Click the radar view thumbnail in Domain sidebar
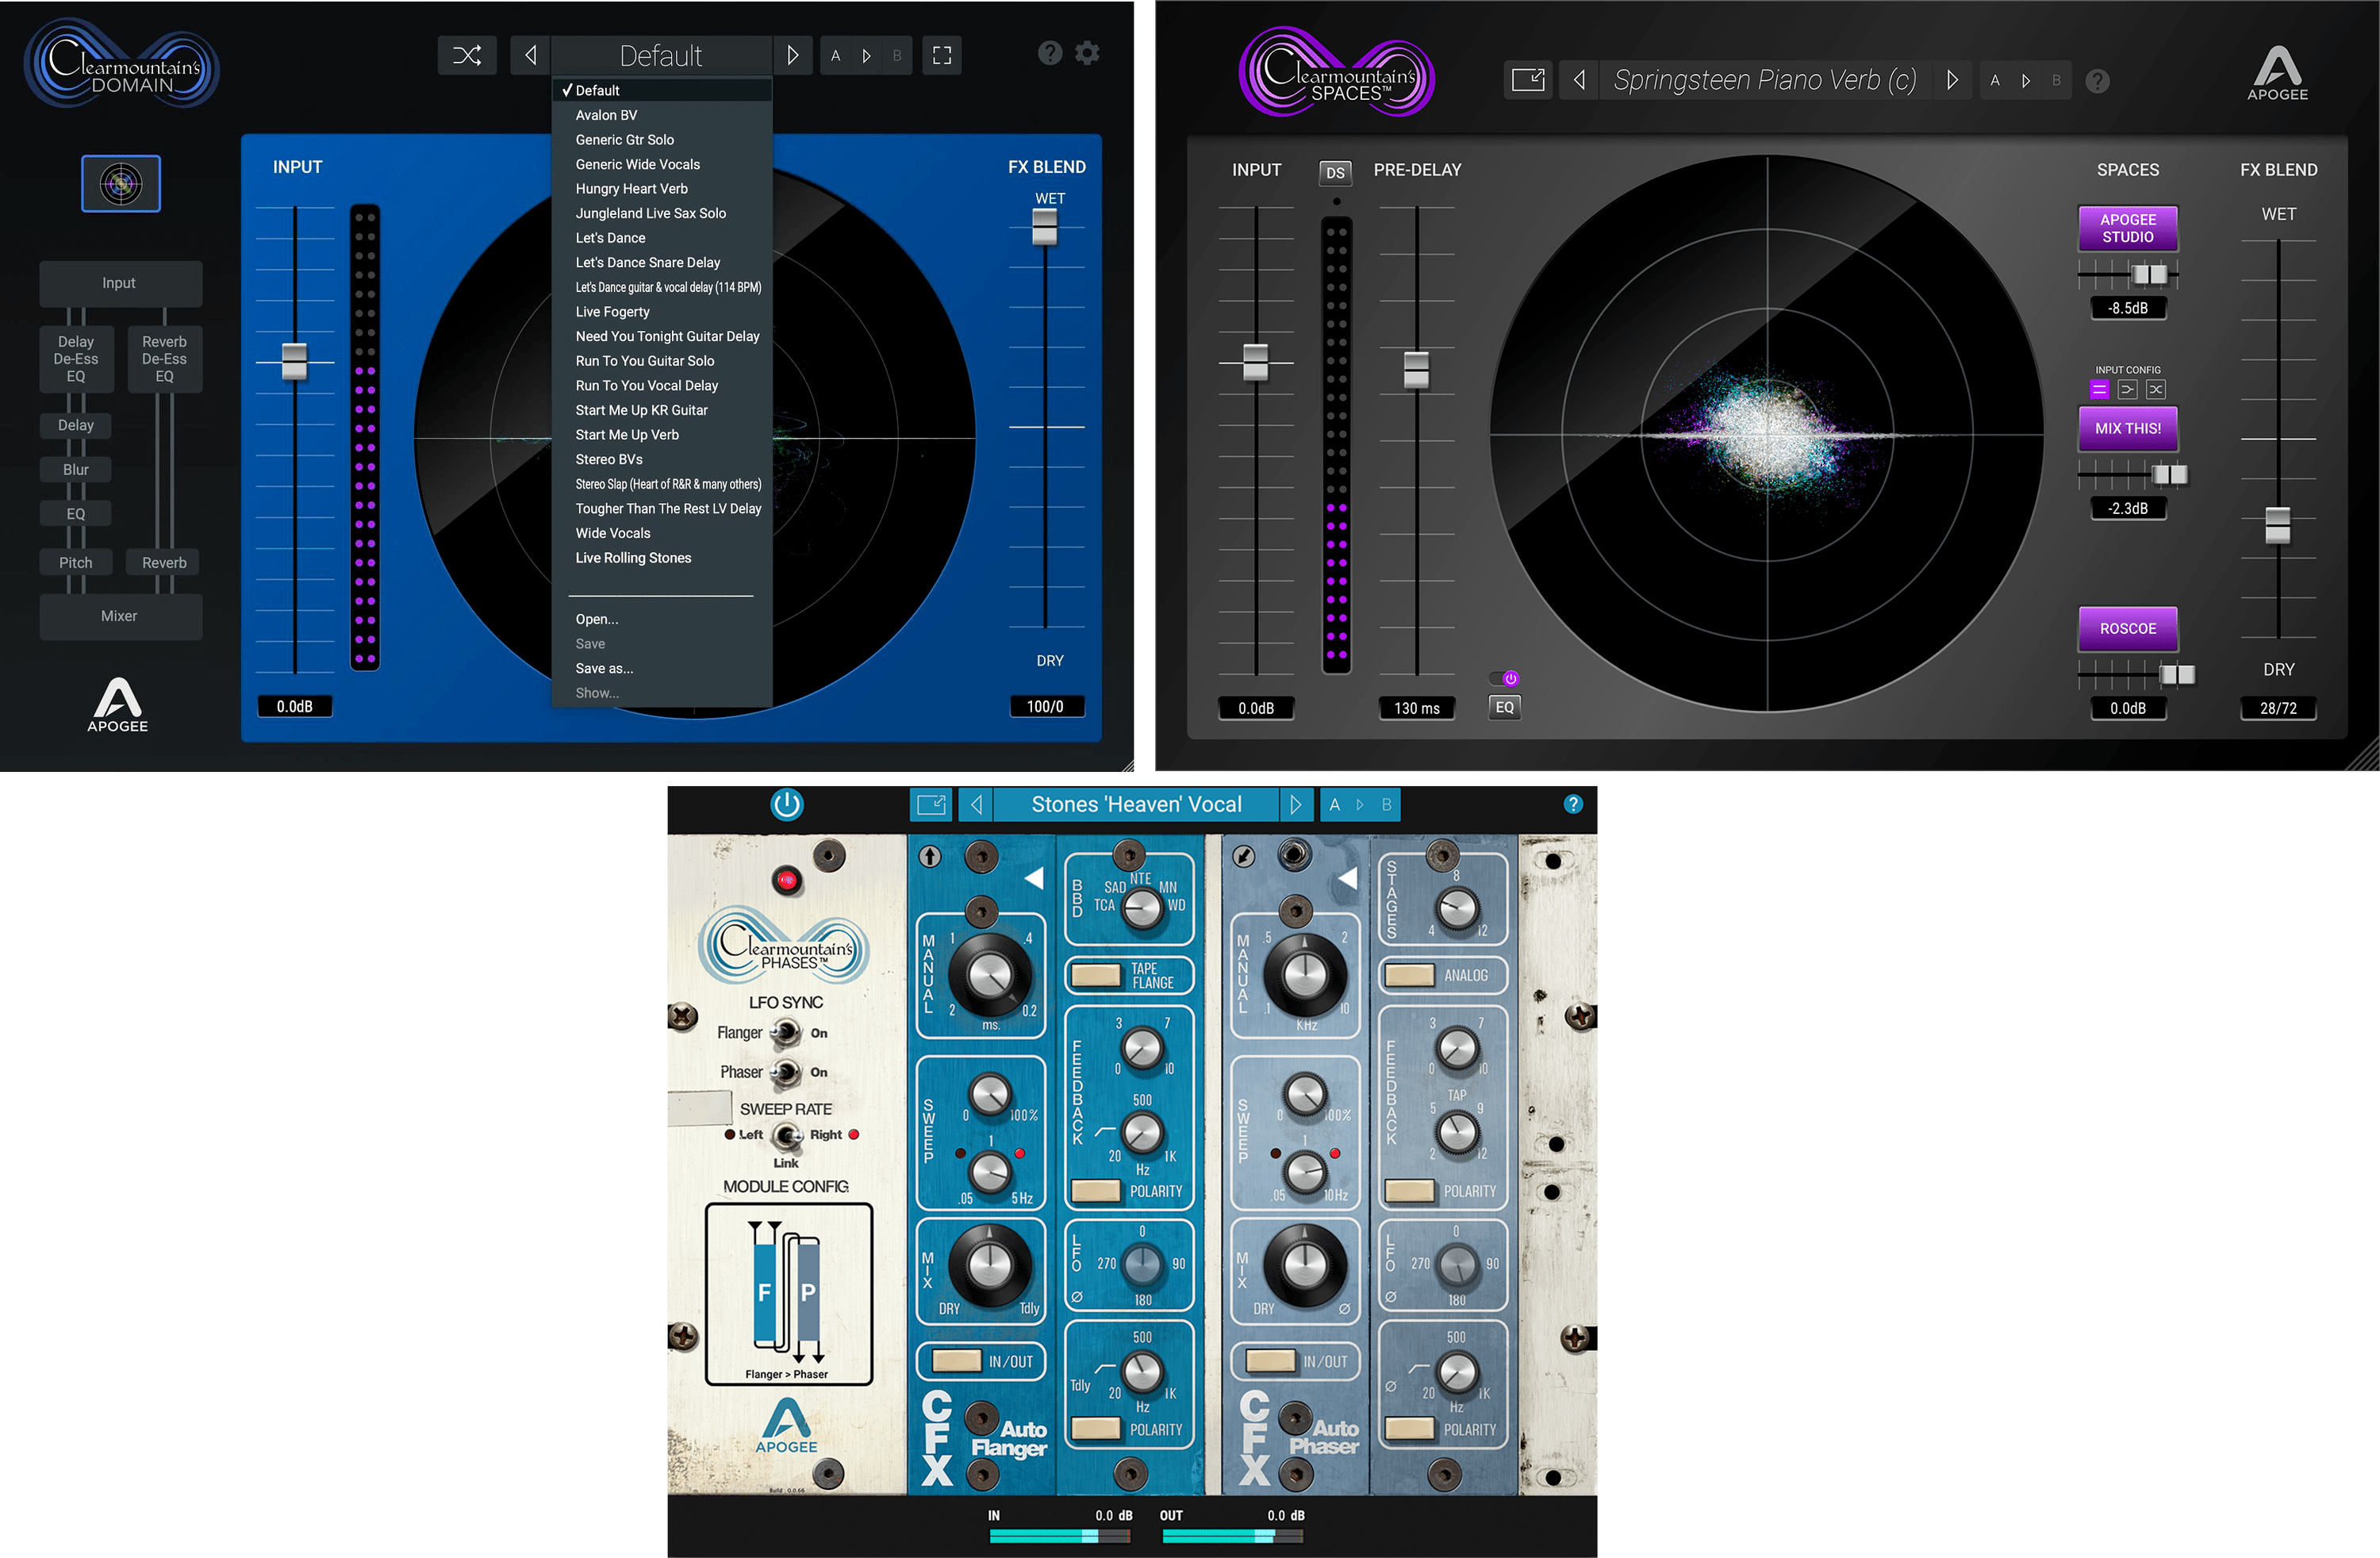The image size is (2380, 1558). coord(120,183)
